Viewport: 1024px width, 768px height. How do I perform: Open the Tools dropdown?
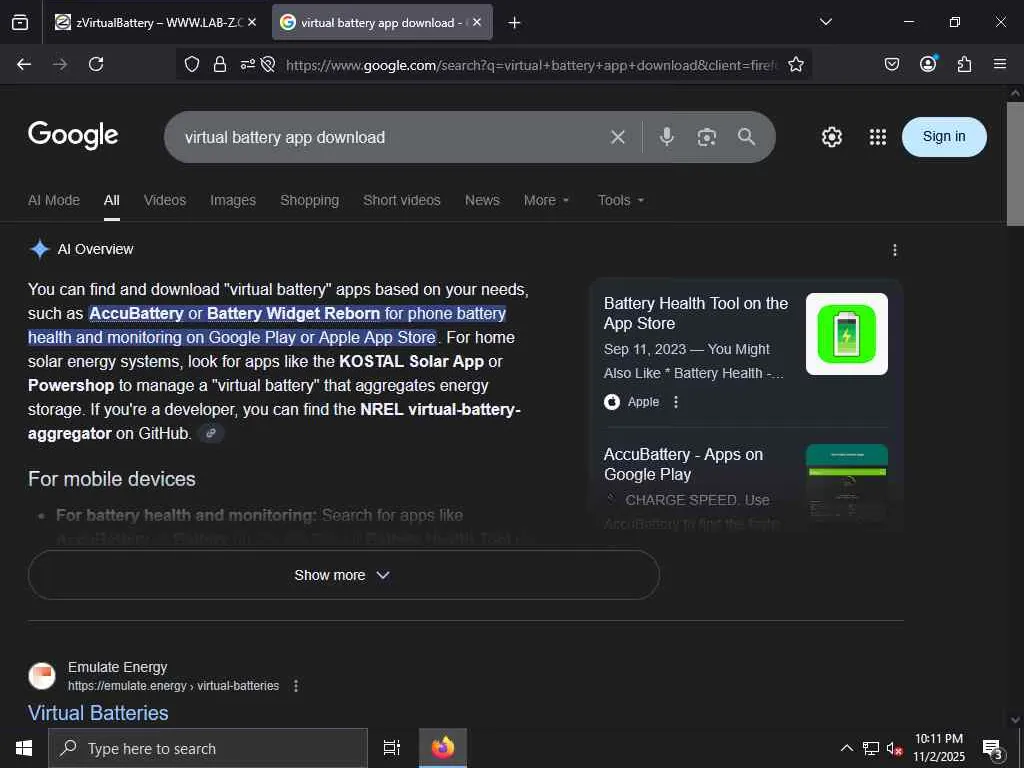tap(621, 200)
